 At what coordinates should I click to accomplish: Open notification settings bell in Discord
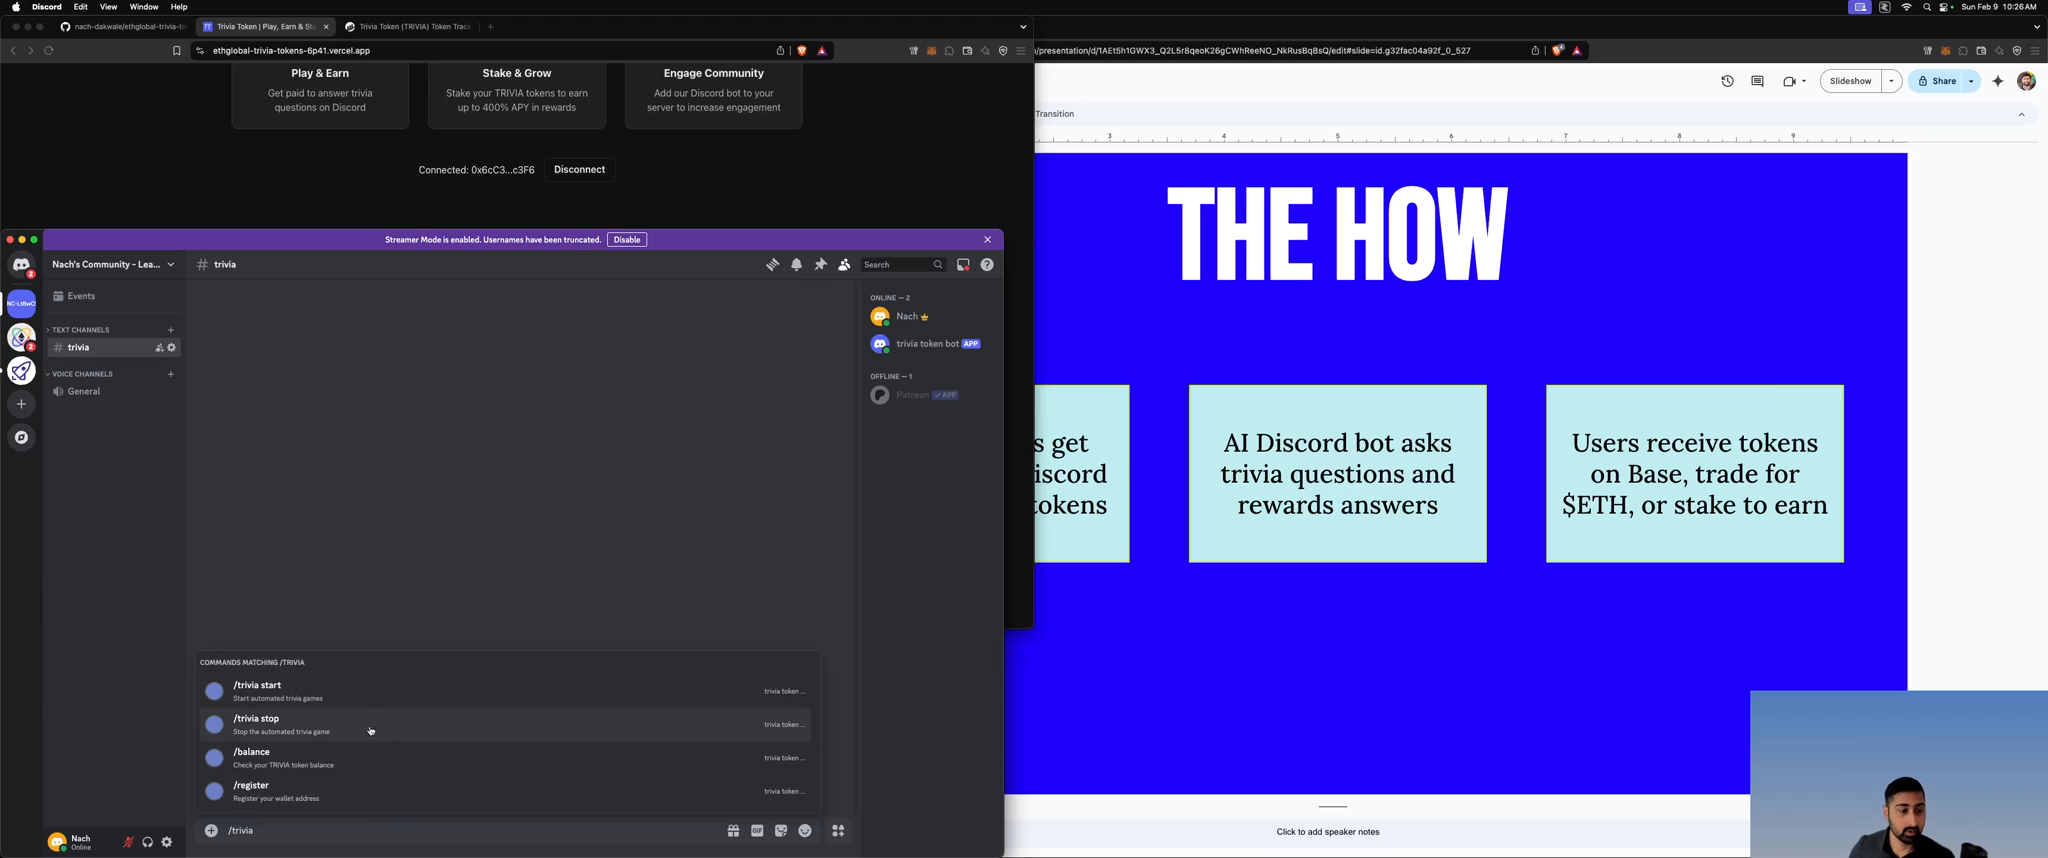click(x=797, y=265)
